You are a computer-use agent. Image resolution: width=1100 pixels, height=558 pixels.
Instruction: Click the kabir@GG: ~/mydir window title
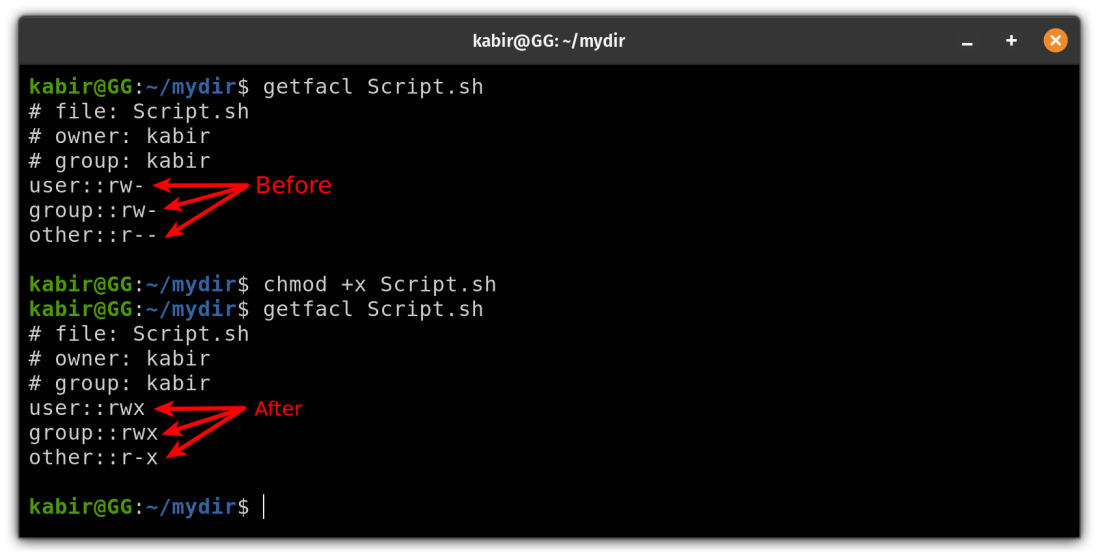(x=549, y=41)
